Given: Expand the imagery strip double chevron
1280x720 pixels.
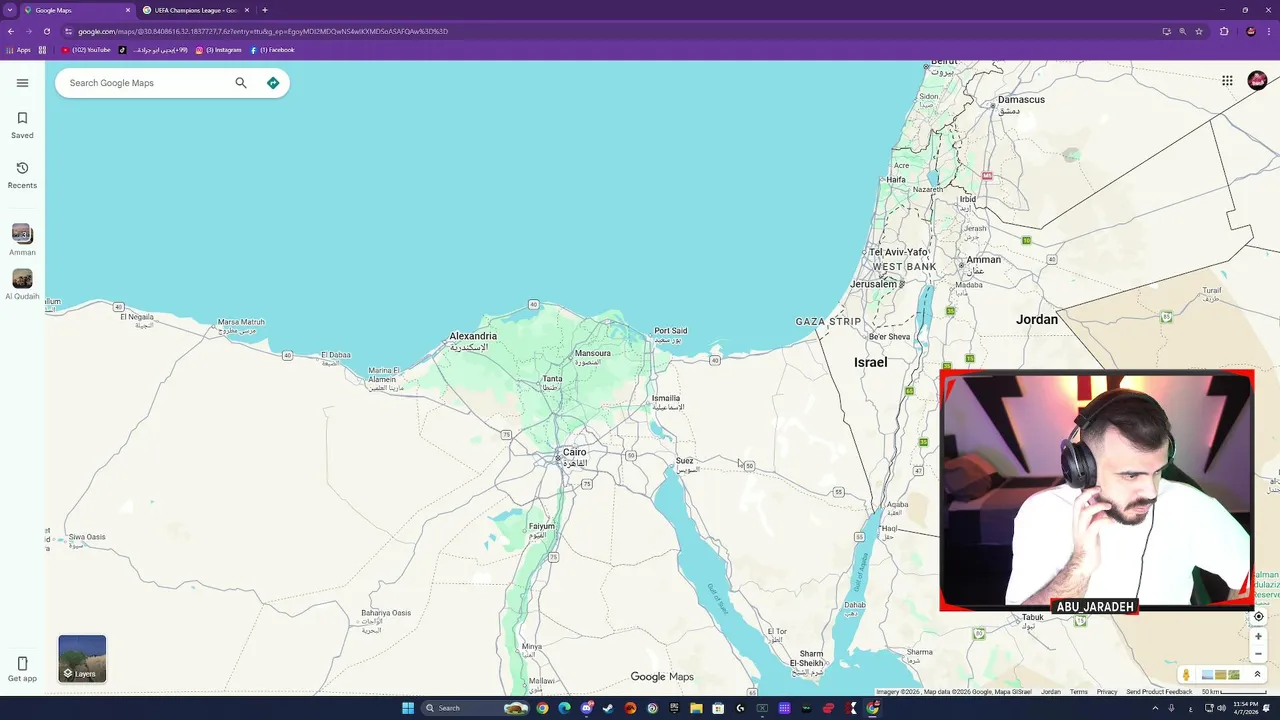Looking at the screenshot, I should point(1257,675).
